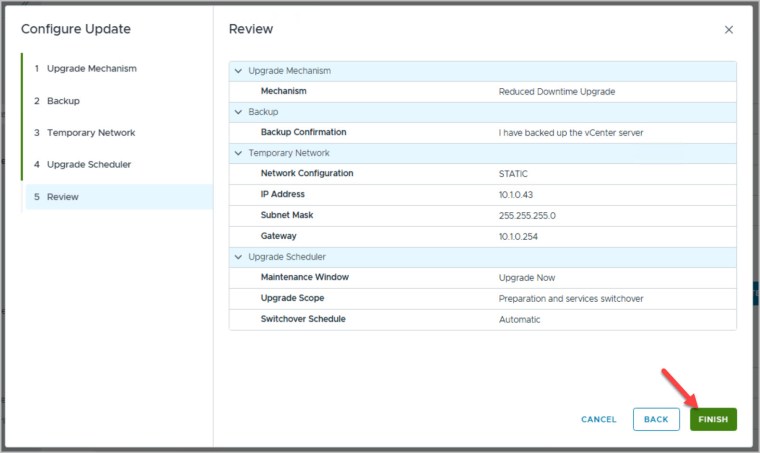Select the Switchover Schedule Automatic value
Viewport: 760px width, 453px height.
click(519, 319)
